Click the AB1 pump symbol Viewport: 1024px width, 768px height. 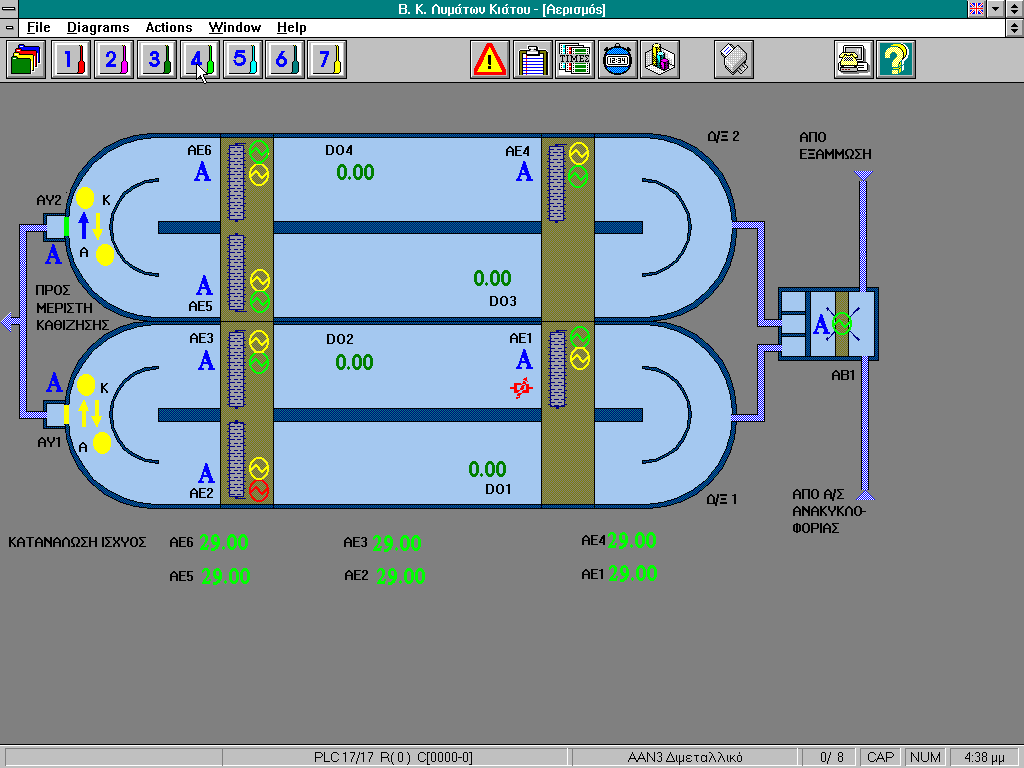tap(841, 323)
